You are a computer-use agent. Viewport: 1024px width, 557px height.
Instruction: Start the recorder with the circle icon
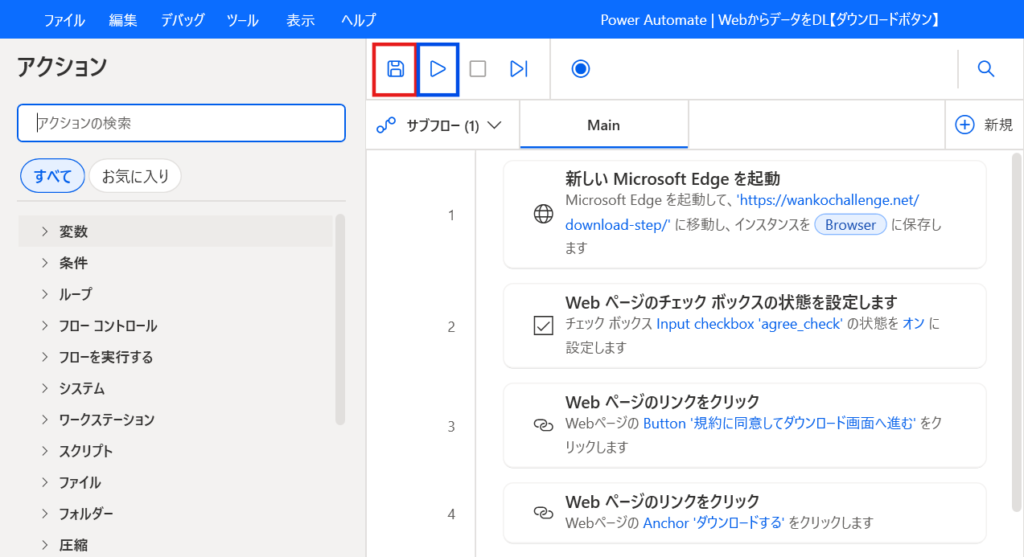pyautogui.click(x=581, y=69)
